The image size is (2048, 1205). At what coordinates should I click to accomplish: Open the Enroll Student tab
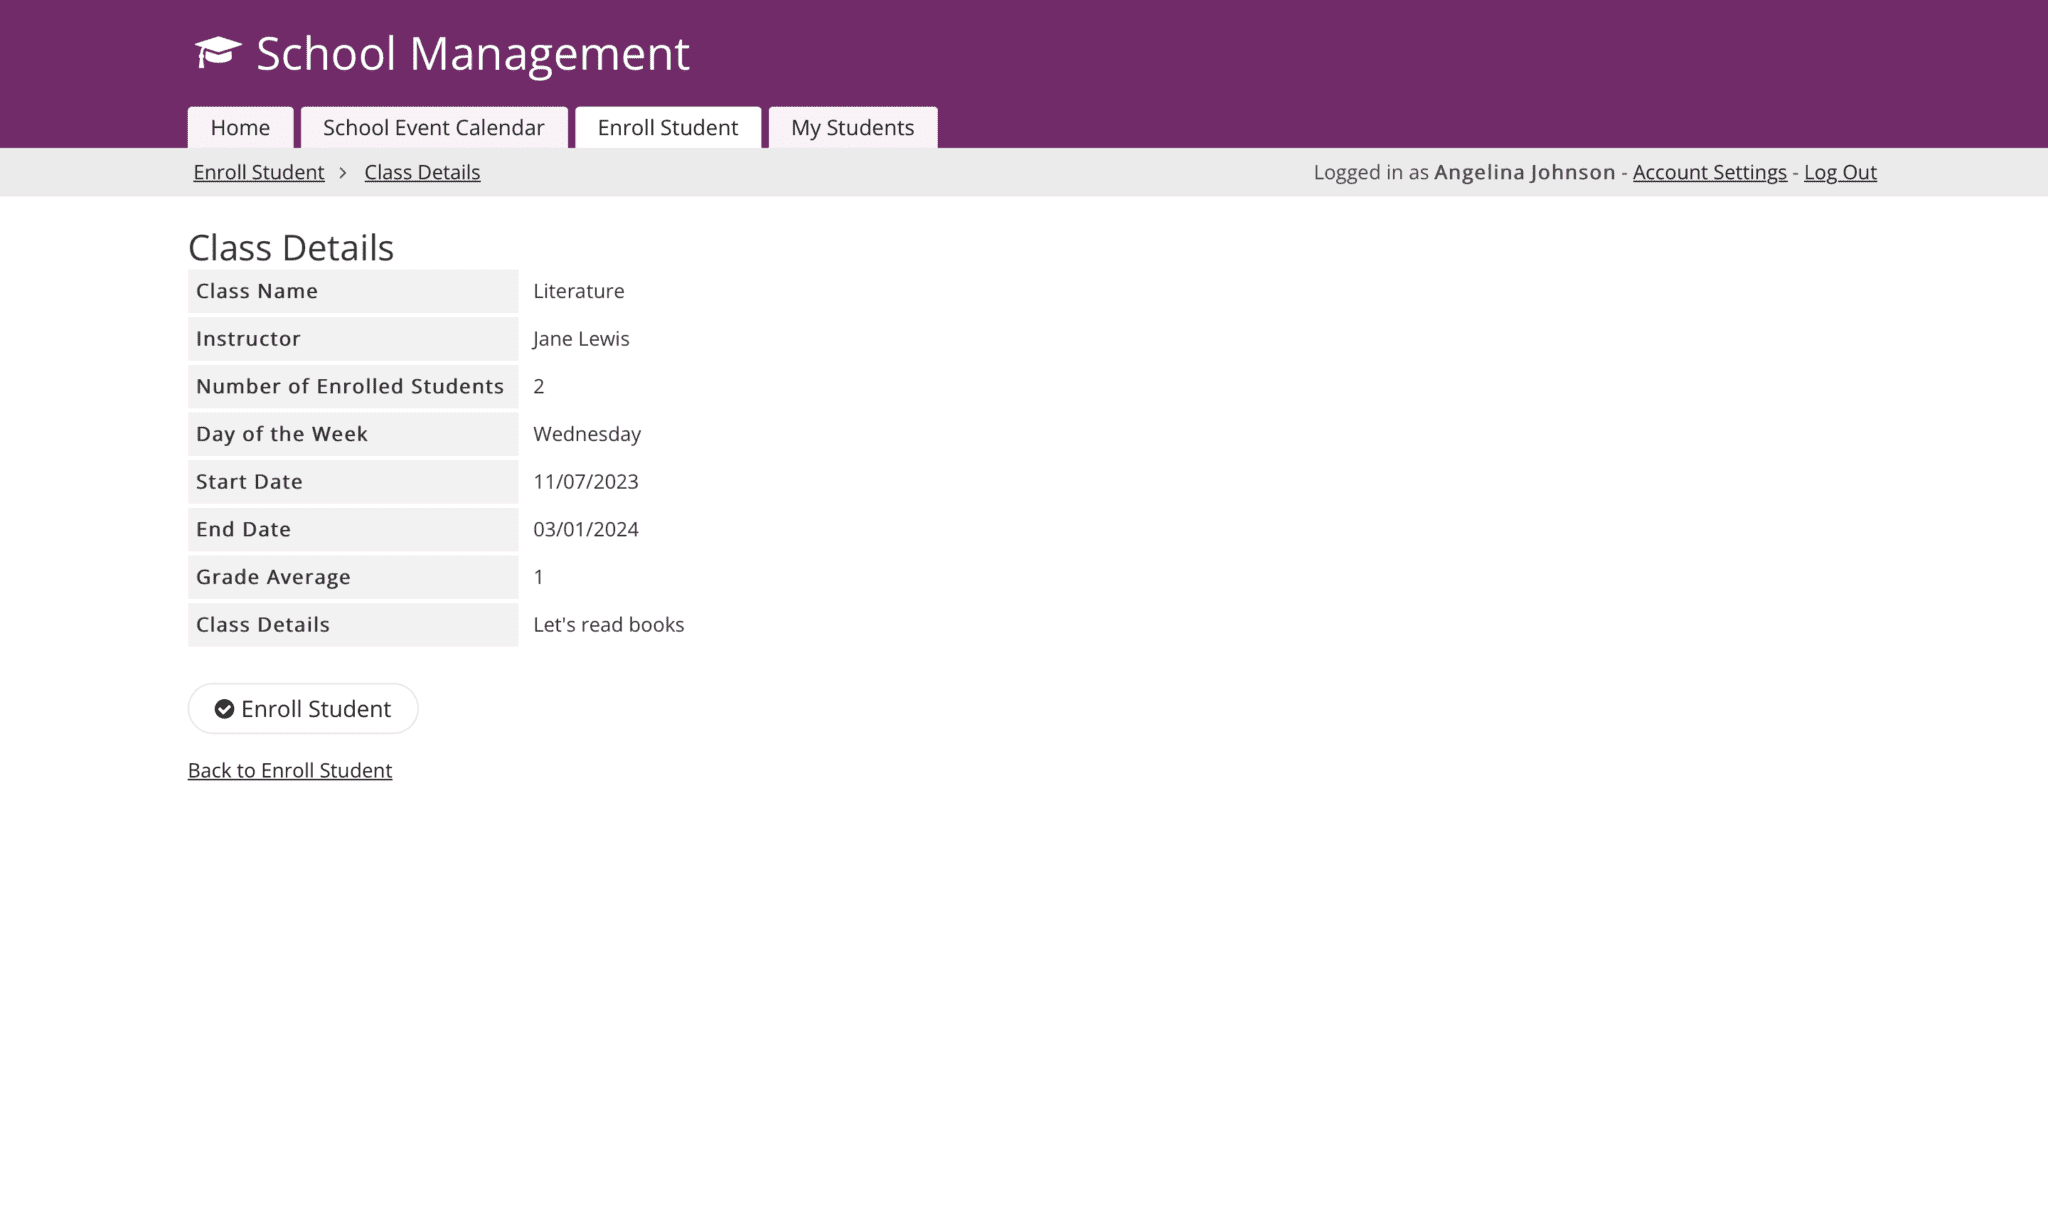tap(667, 127)
